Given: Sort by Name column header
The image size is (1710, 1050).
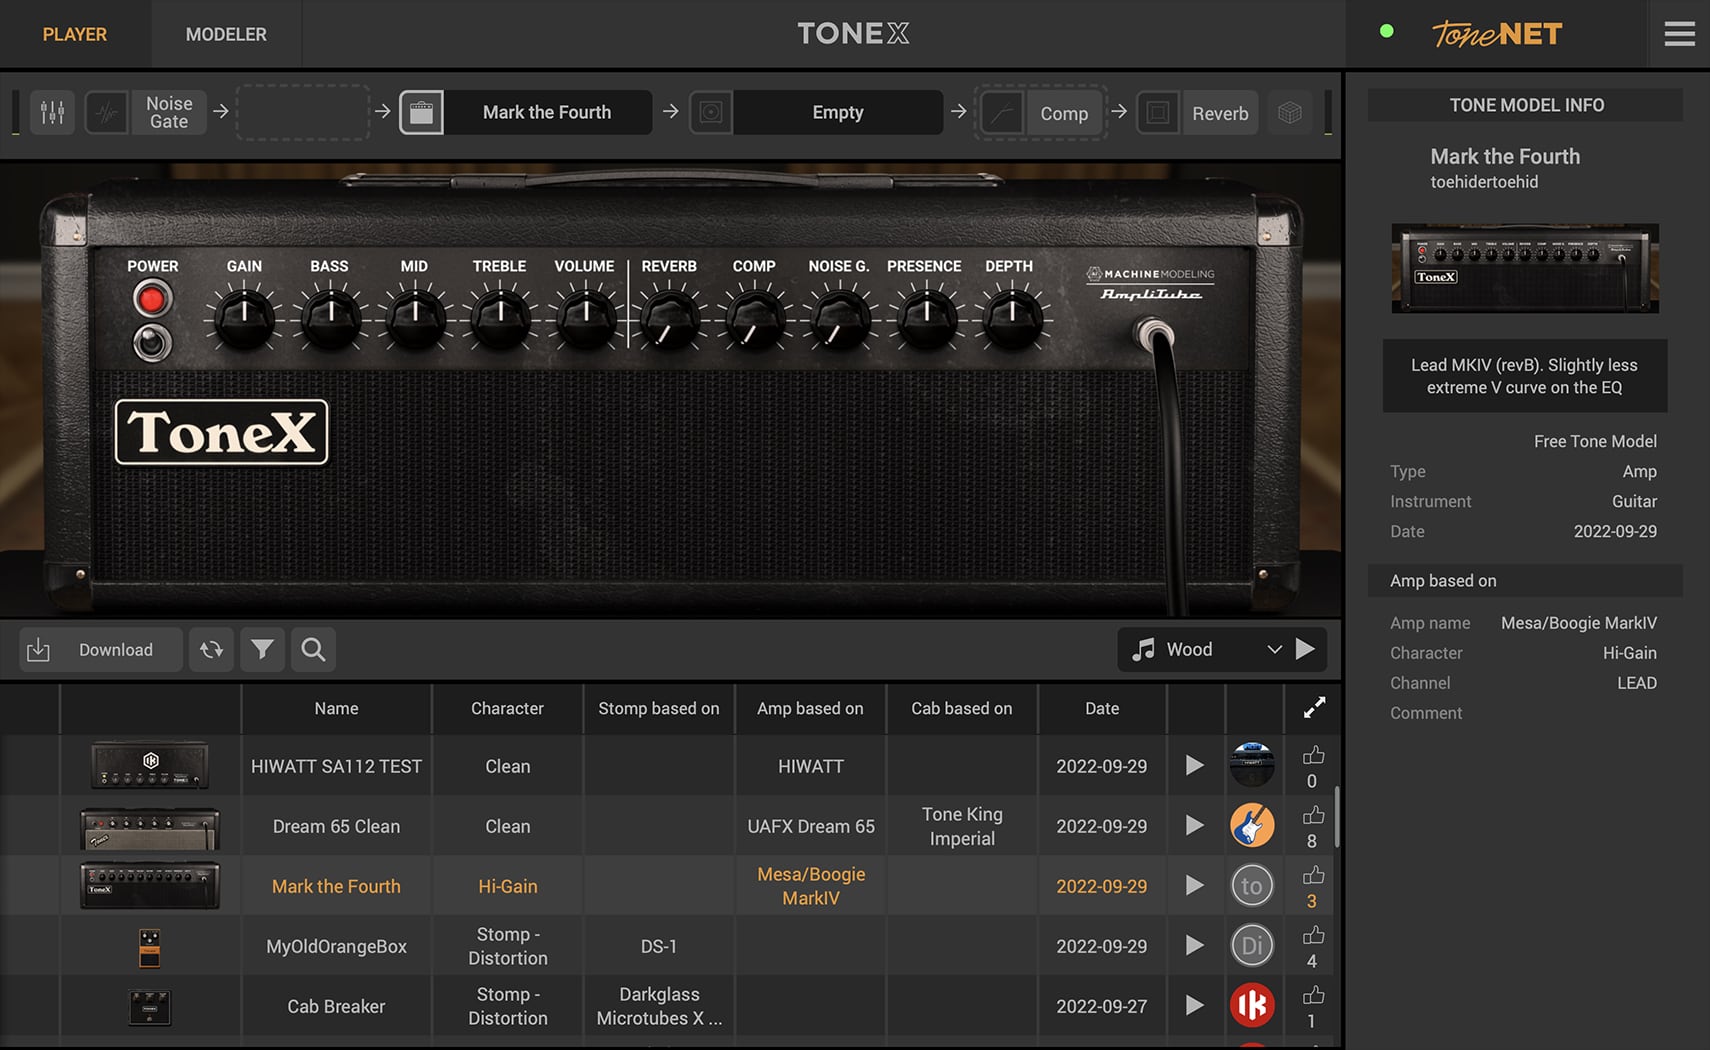Looking at the screenshot, I should [336, 708].
